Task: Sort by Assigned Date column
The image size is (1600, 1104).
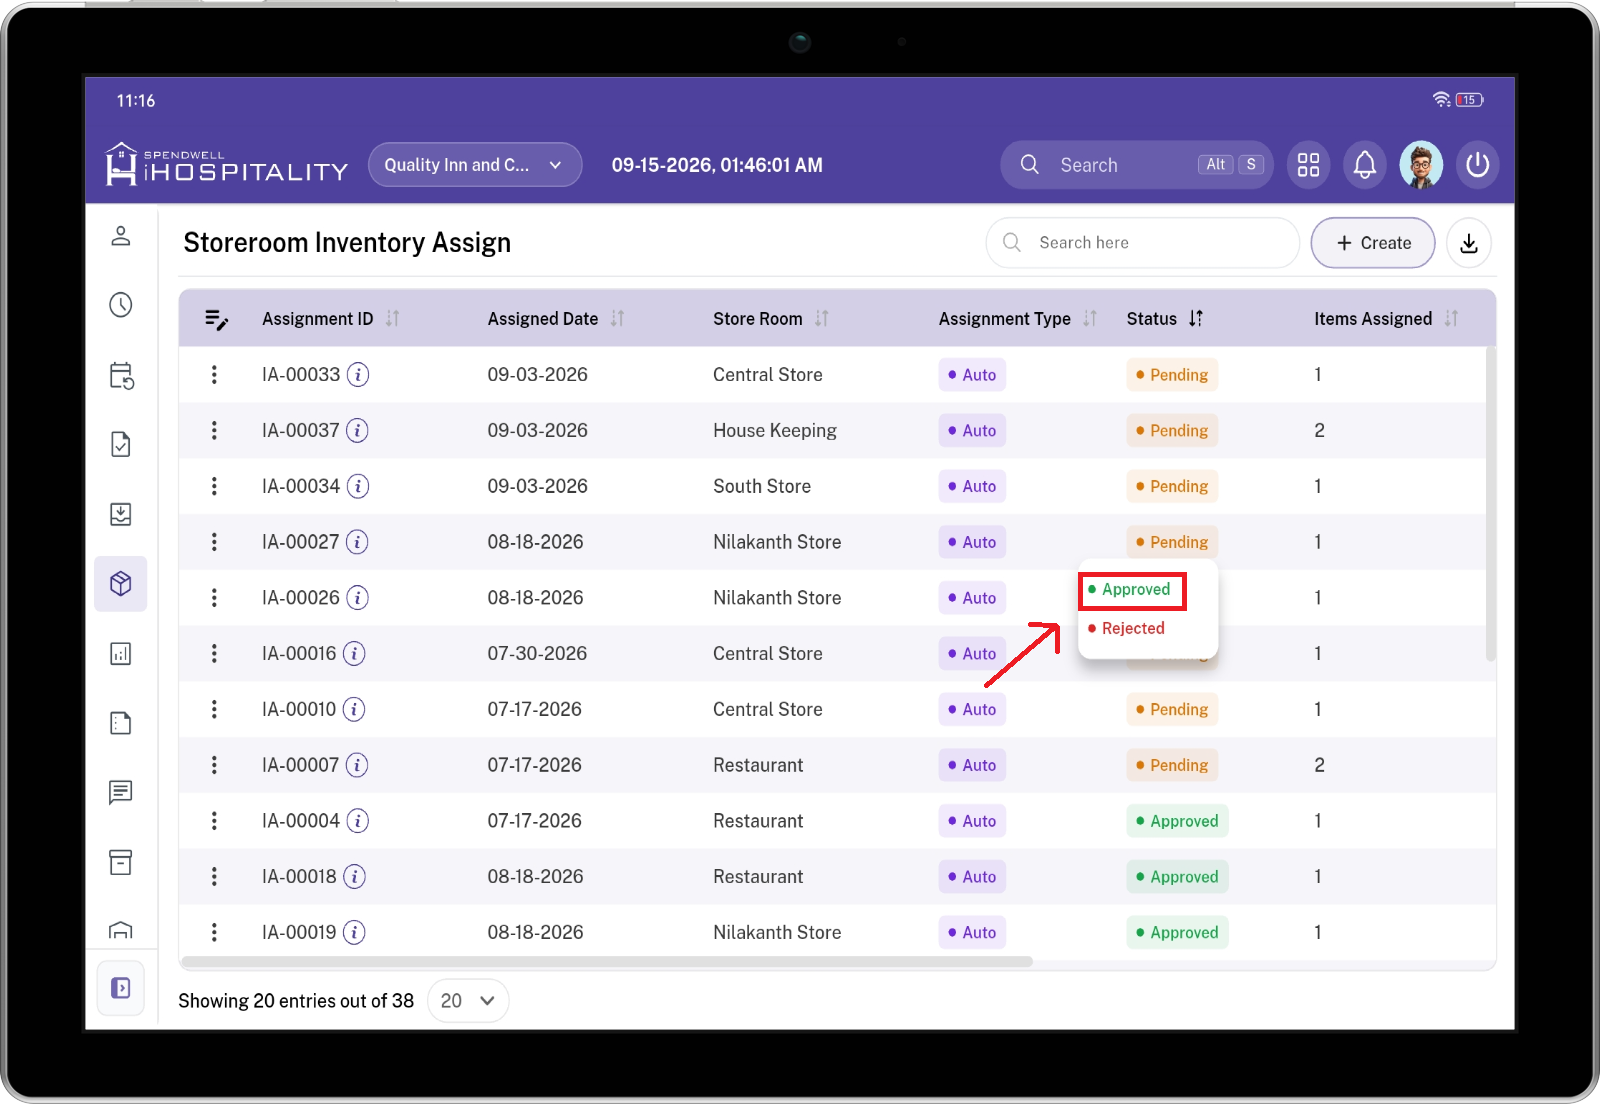Action: (x=617, y=319)
